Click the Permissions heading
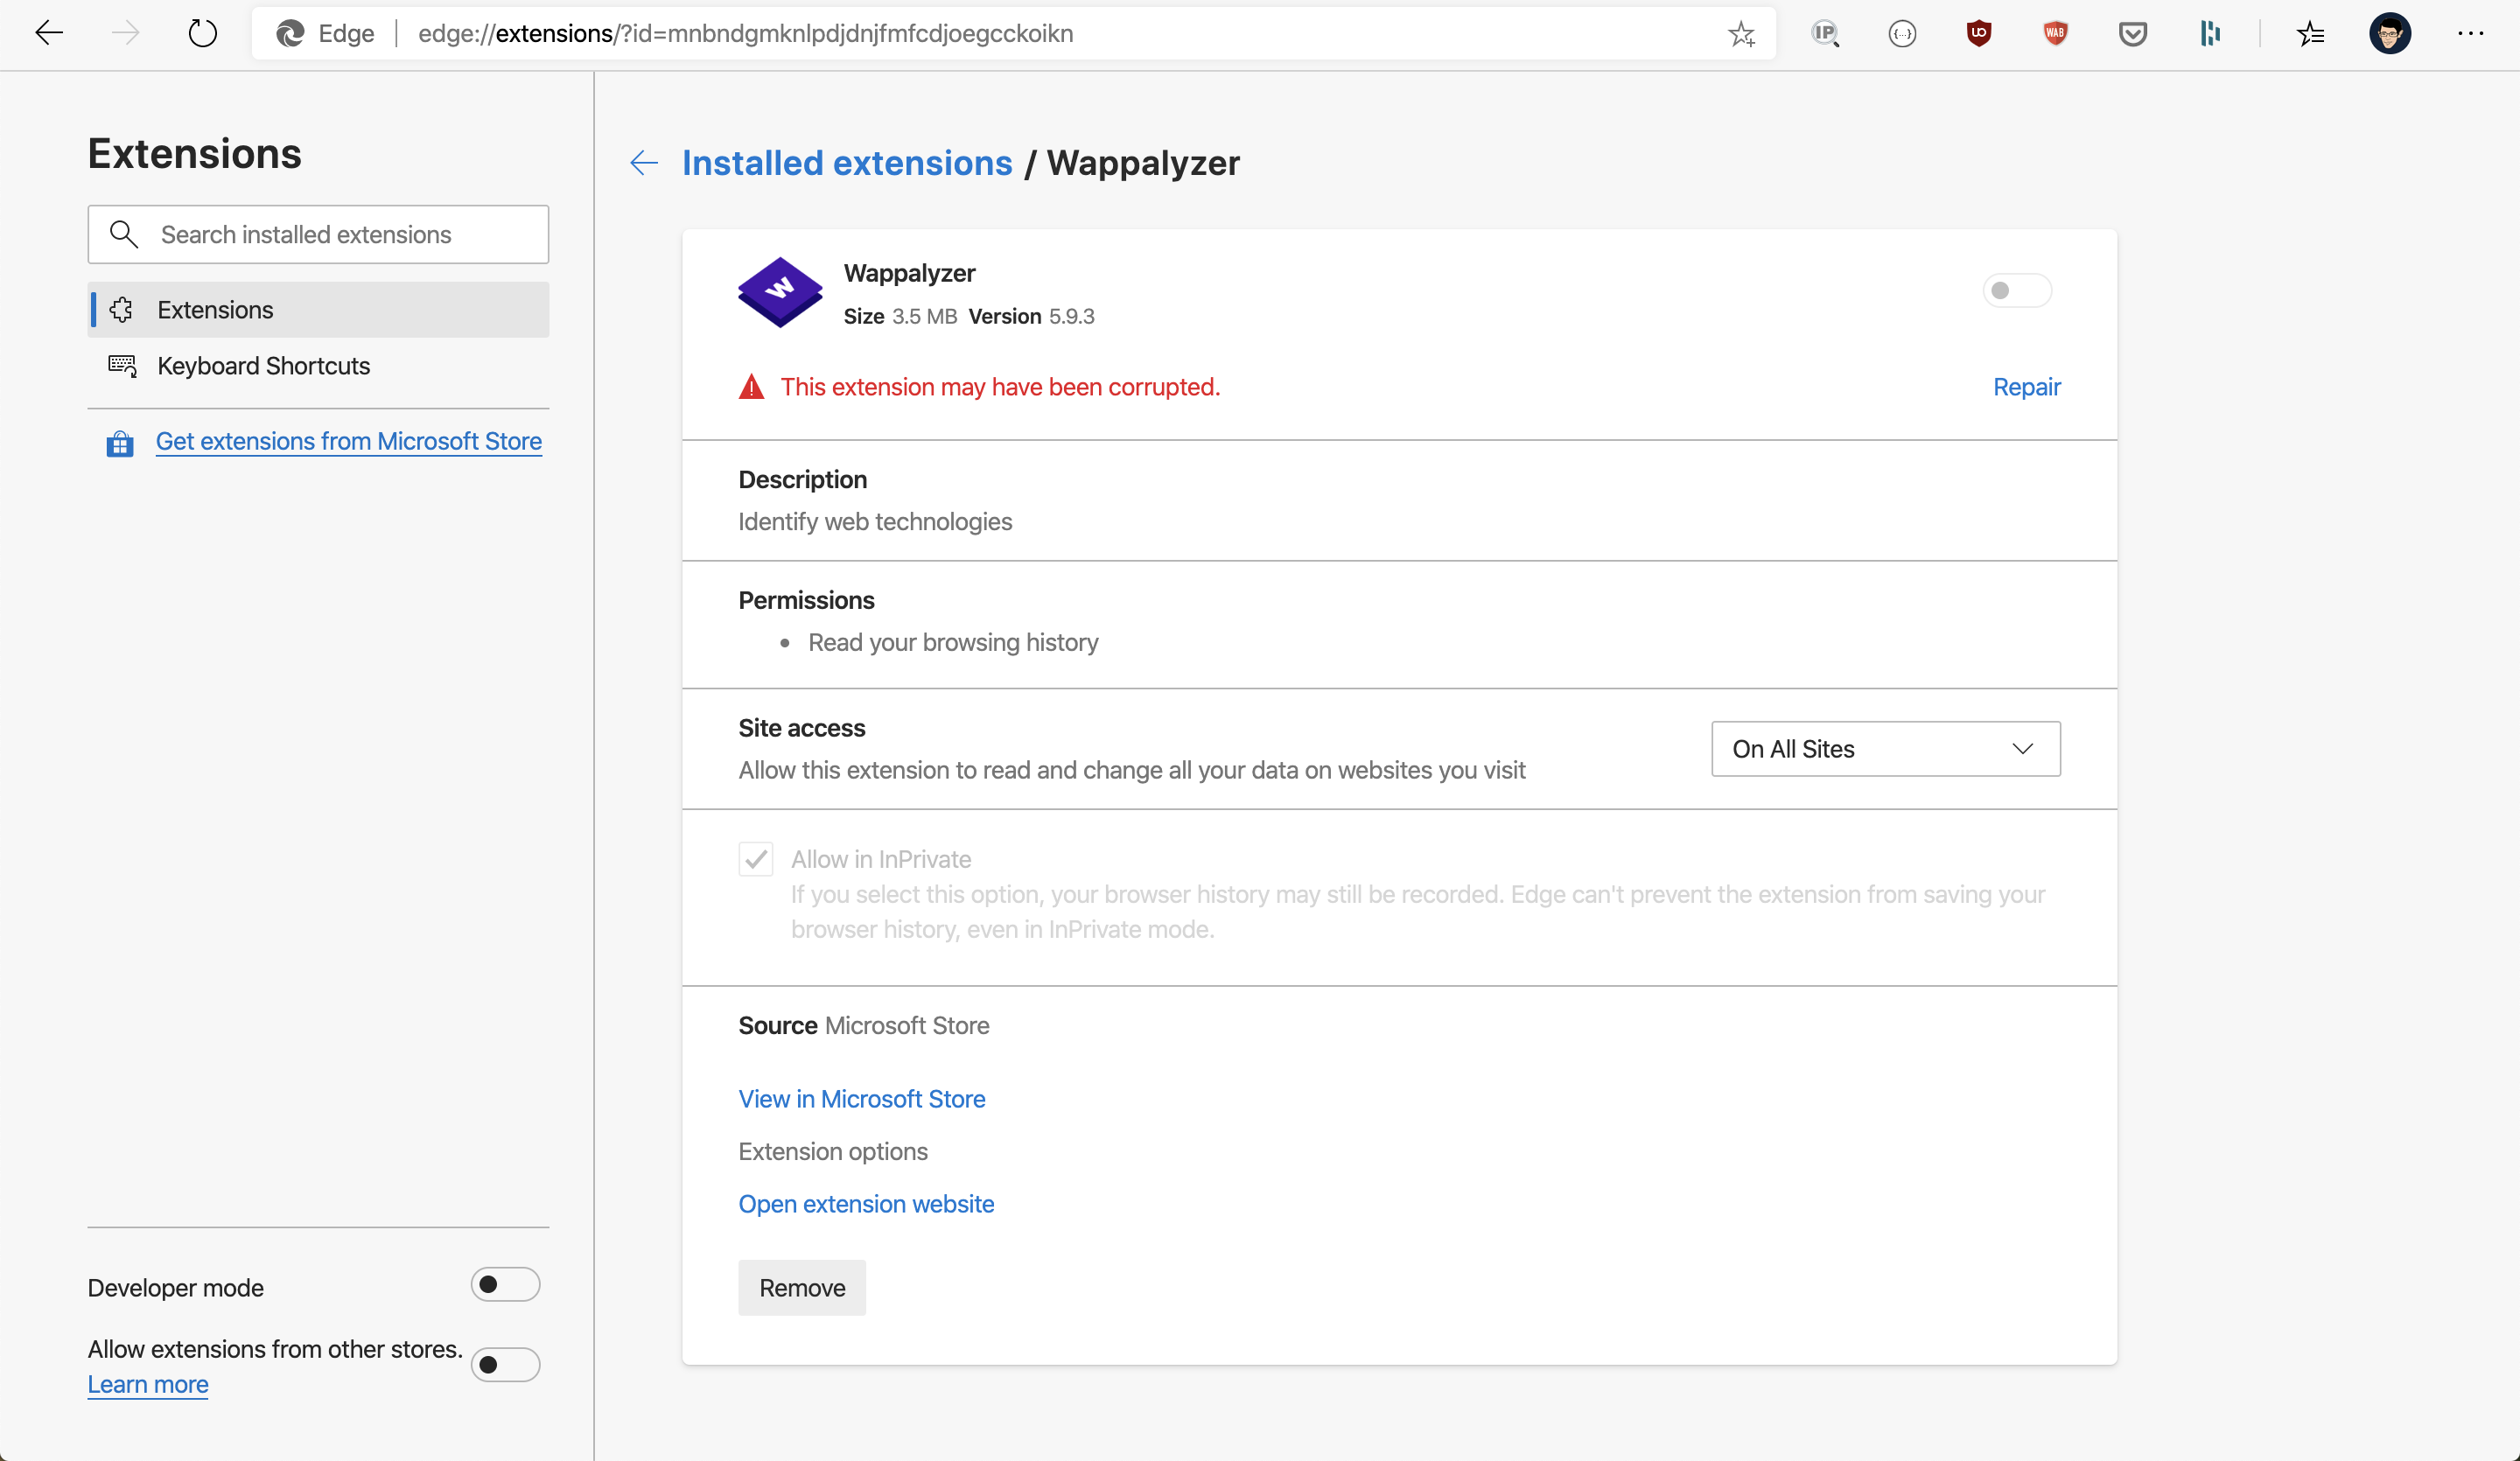The width and height of the screenshot is (2520, 1461). click(x=806, y=600)
